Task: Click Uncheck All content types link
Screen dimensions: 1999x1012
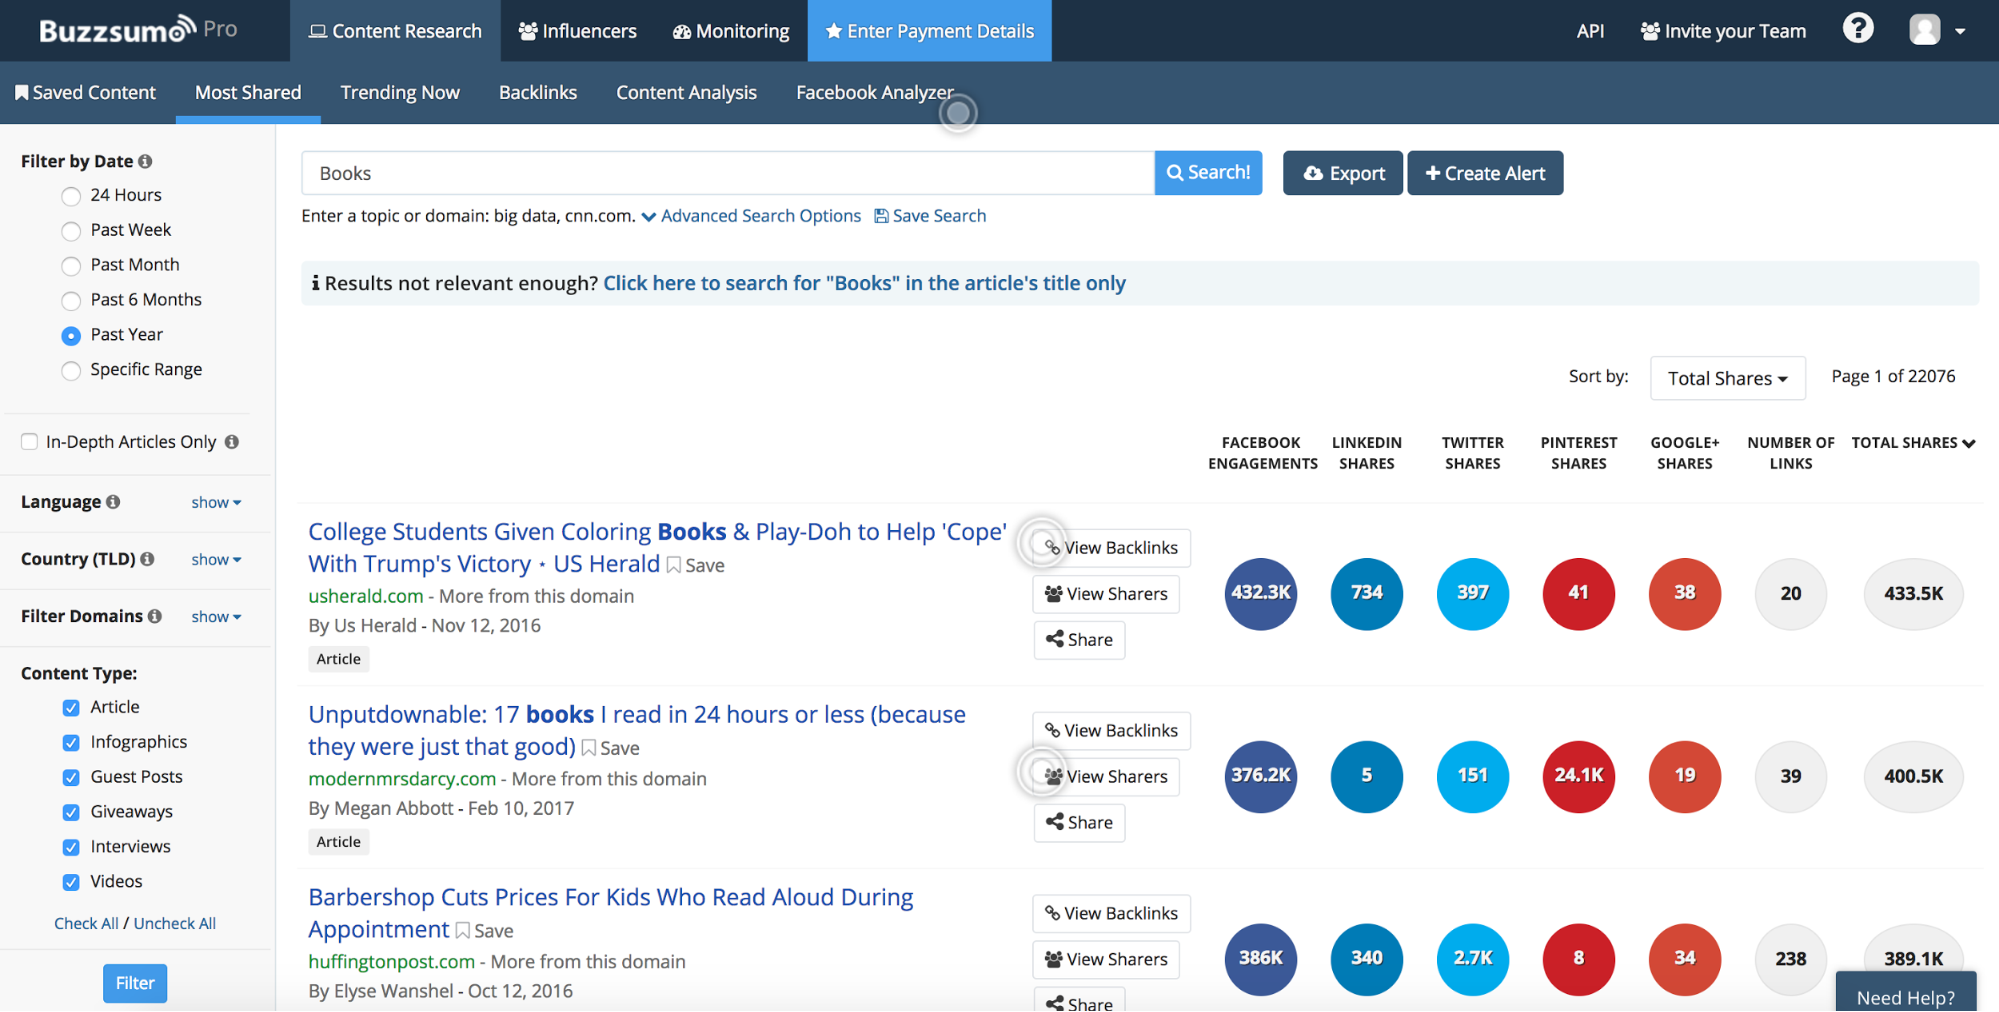Action: click(175, 924)
